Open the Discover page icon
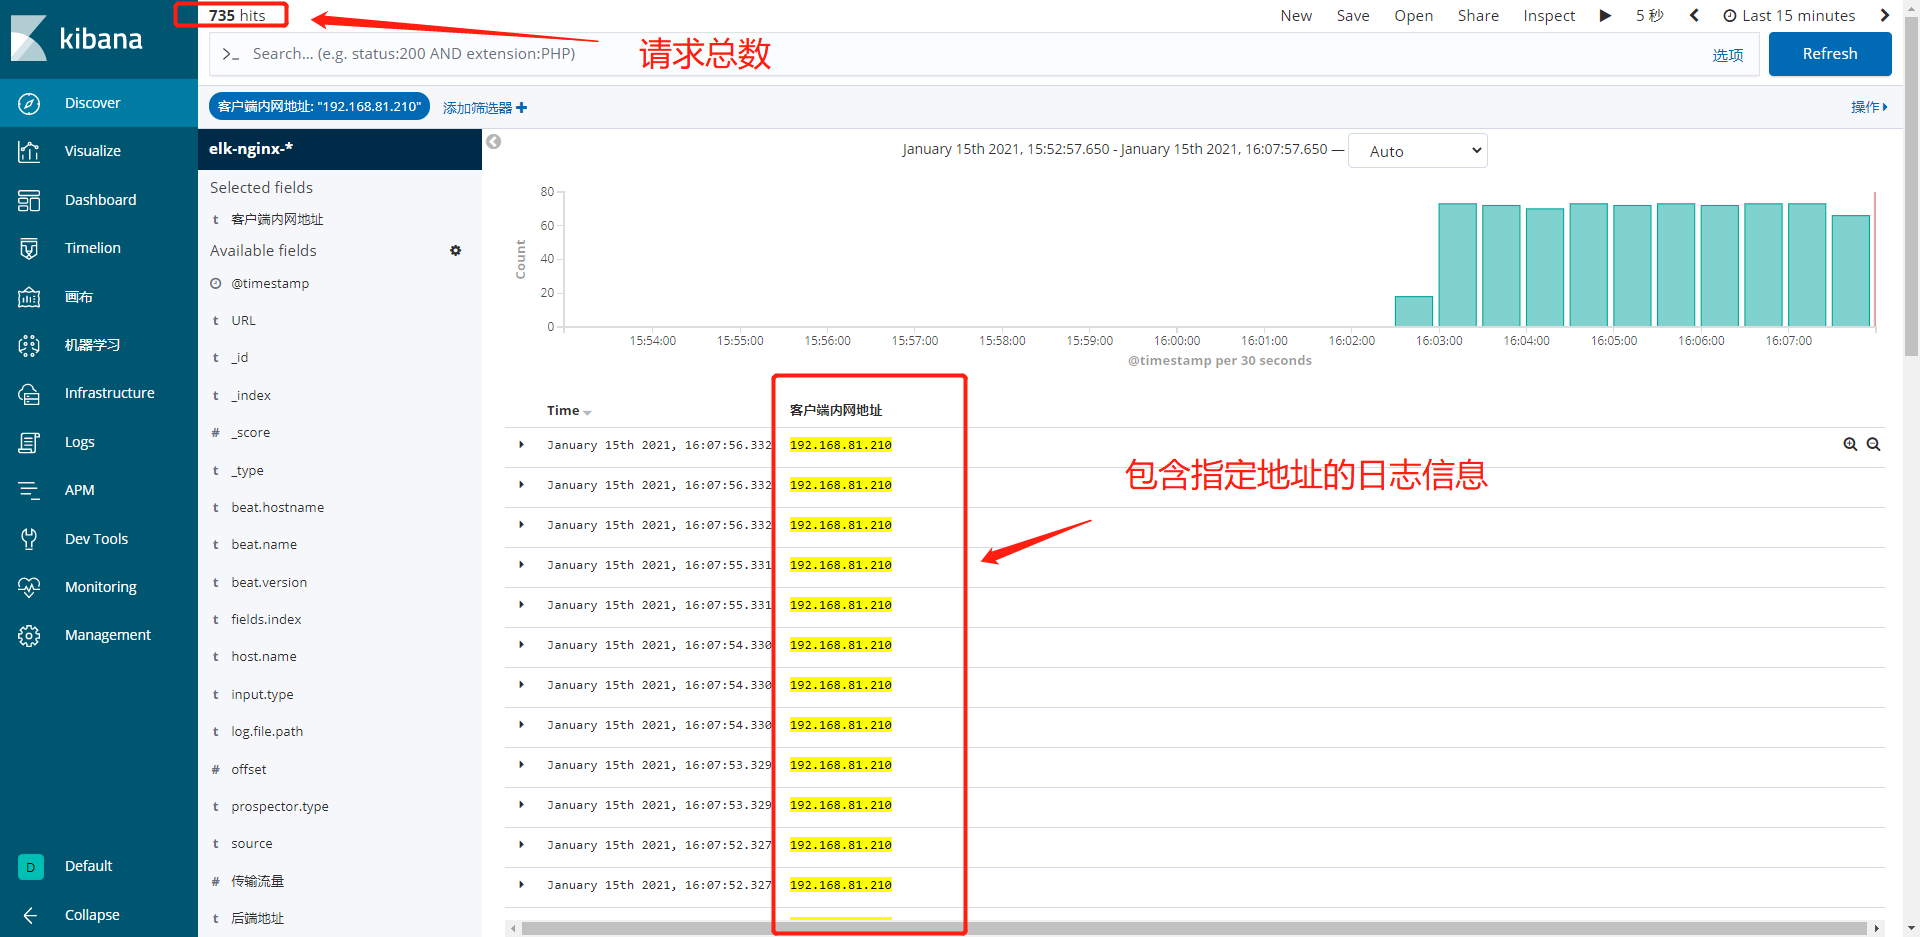Viewport: 1920px width, 937px height. click(29, 102)
